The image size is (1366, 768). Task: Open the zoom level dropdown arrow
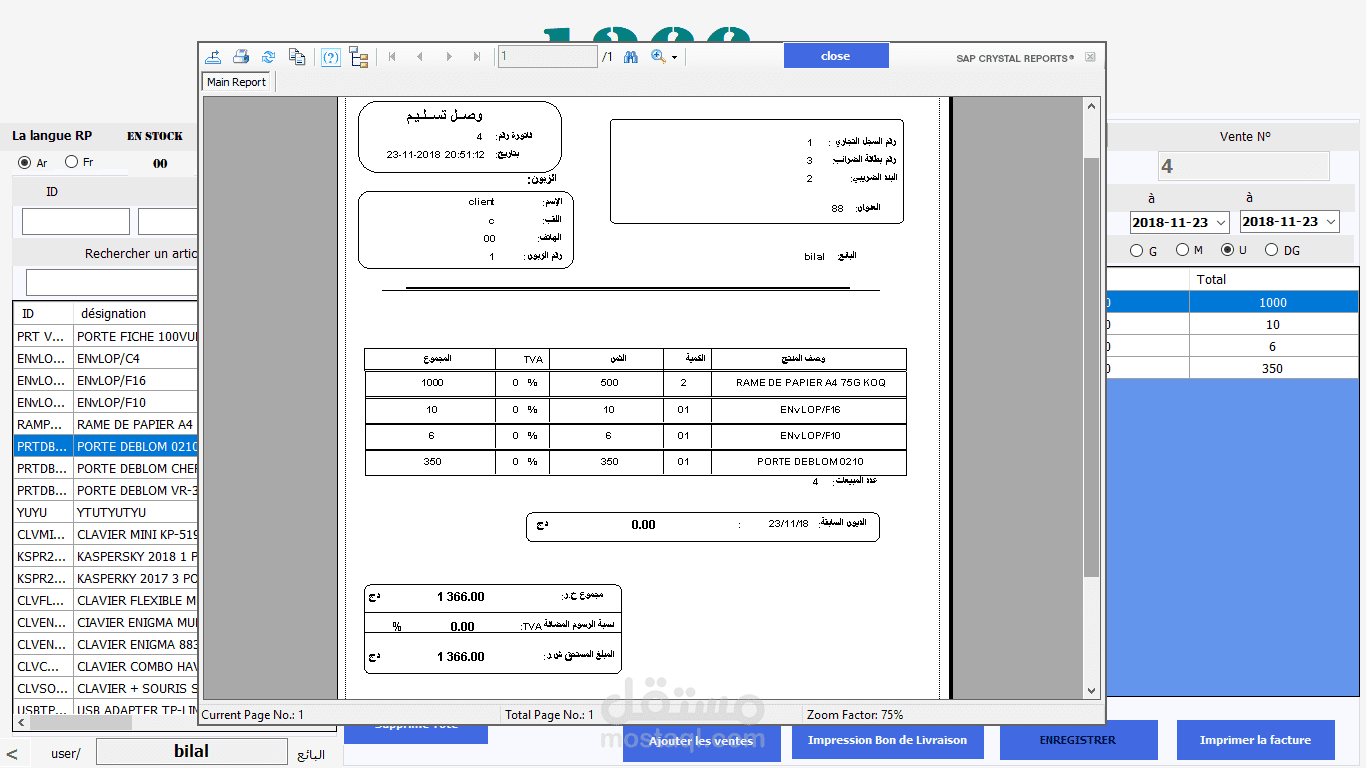[674, 58]
